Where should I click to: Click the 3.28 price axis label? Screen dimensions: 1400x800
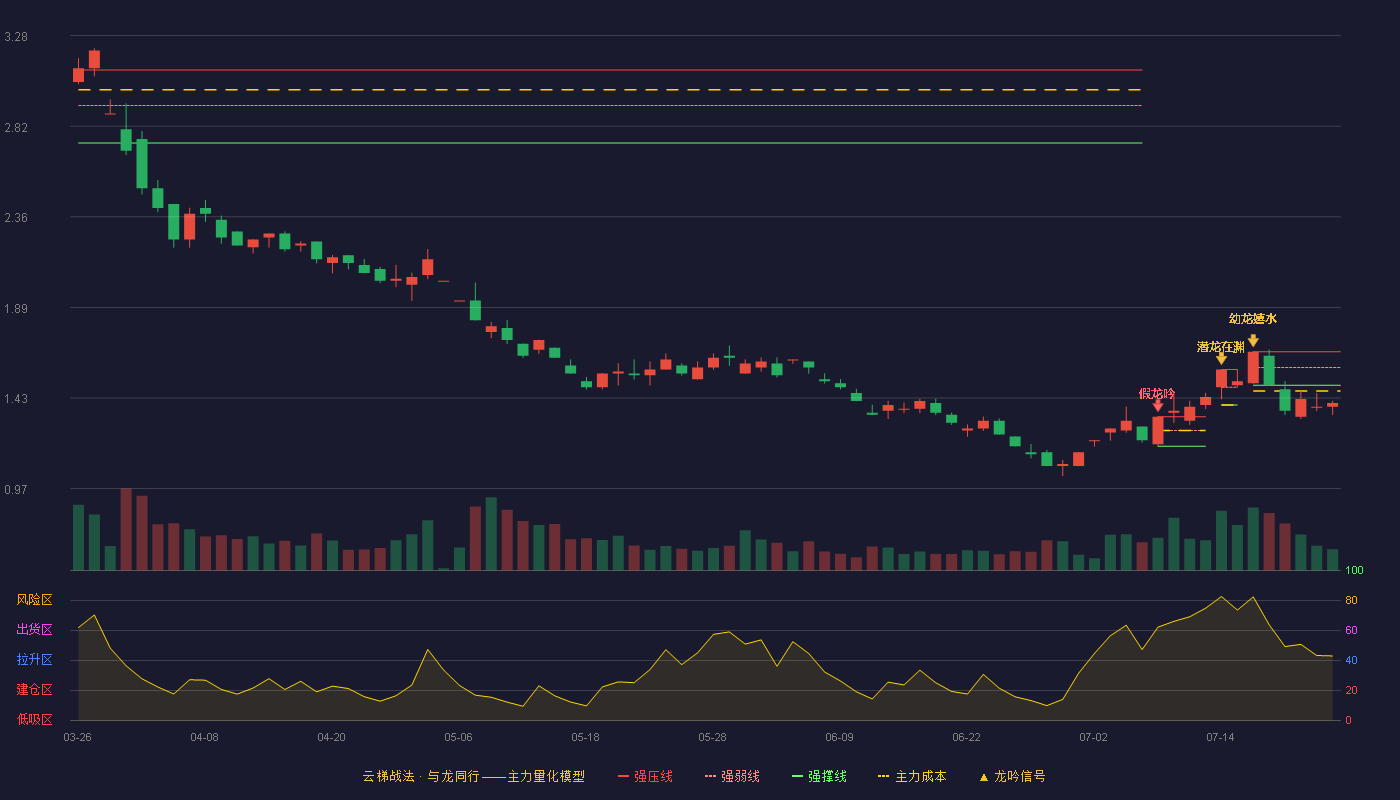[x=16, y=37]
